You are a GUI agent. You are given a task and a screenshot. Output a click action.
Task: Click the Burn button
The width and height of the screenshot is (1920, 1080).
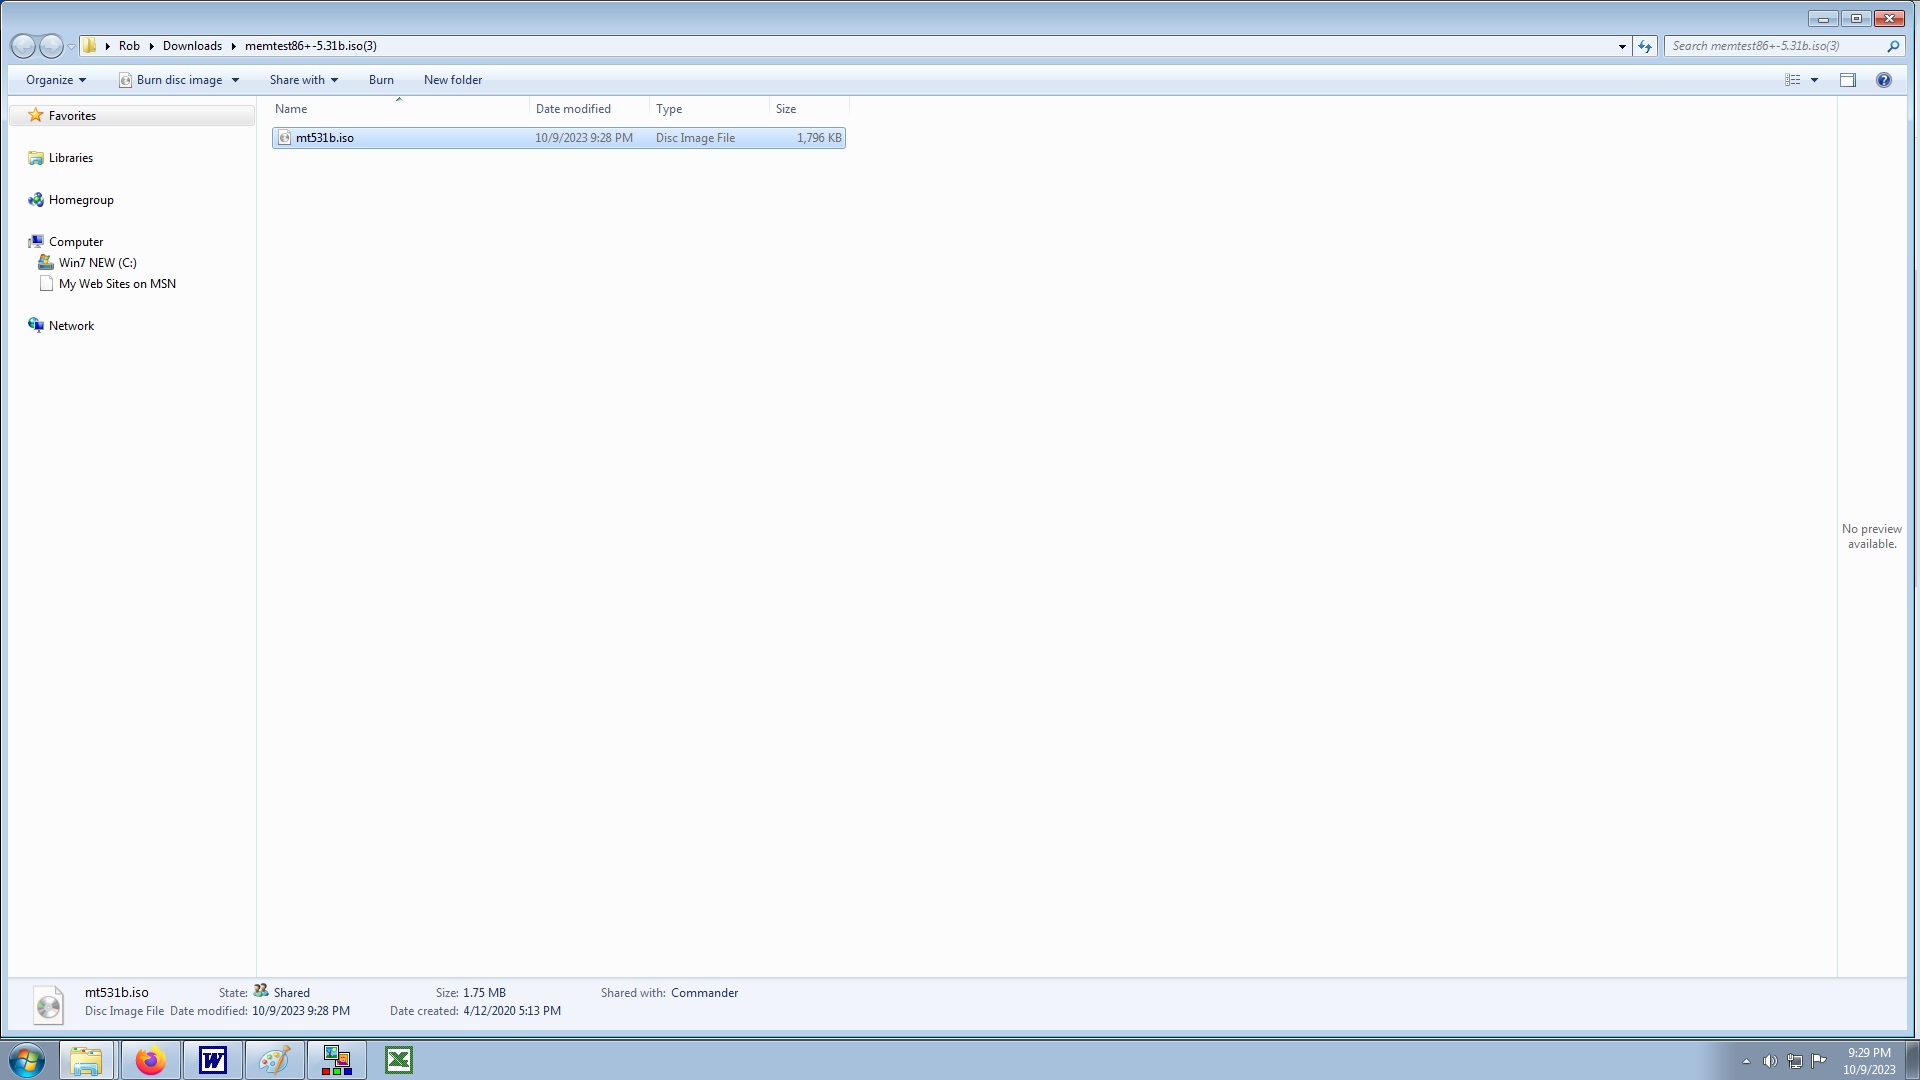point(381,80)
